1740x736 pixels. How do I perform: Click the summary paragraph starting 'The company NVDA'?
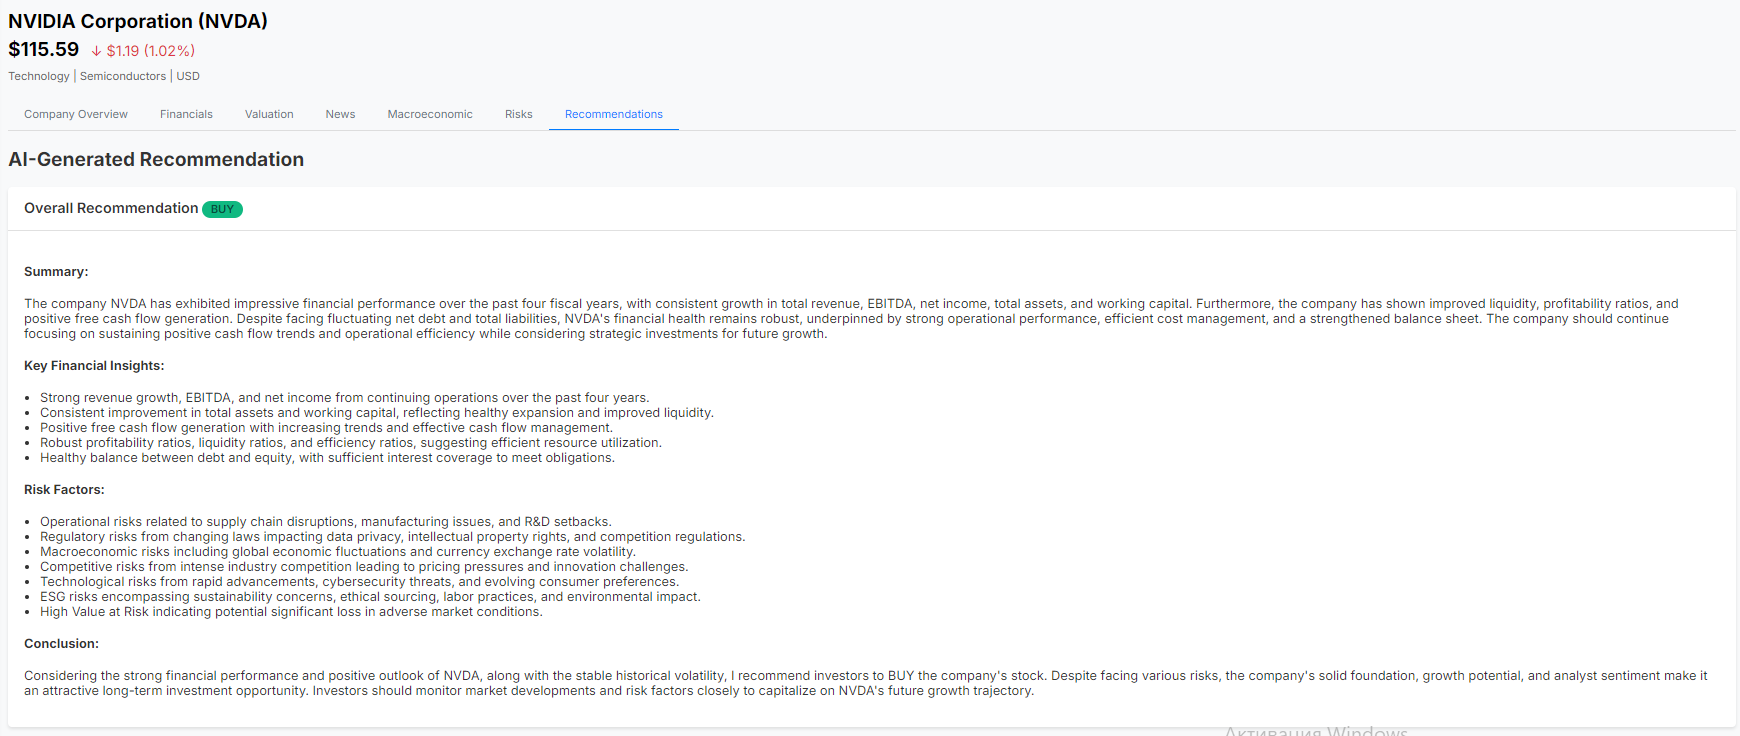(851, 319)
